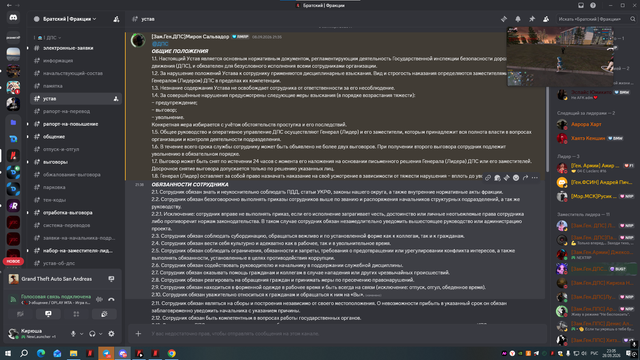Click the voice connection status Голосовая связь подключена
The width and height of the screenshot is (640, 360).
pyautogui.click(x=56, y=297)
